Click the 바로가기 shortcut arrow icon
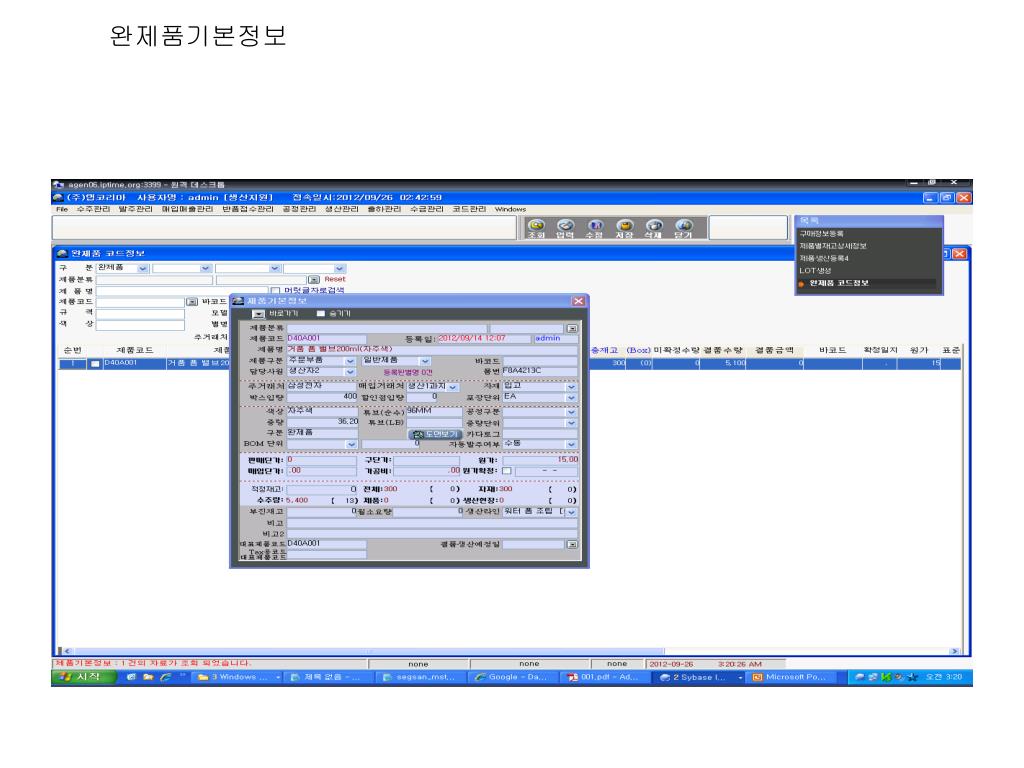Viewport: 1024px width, 768px height. click(259, 314)
